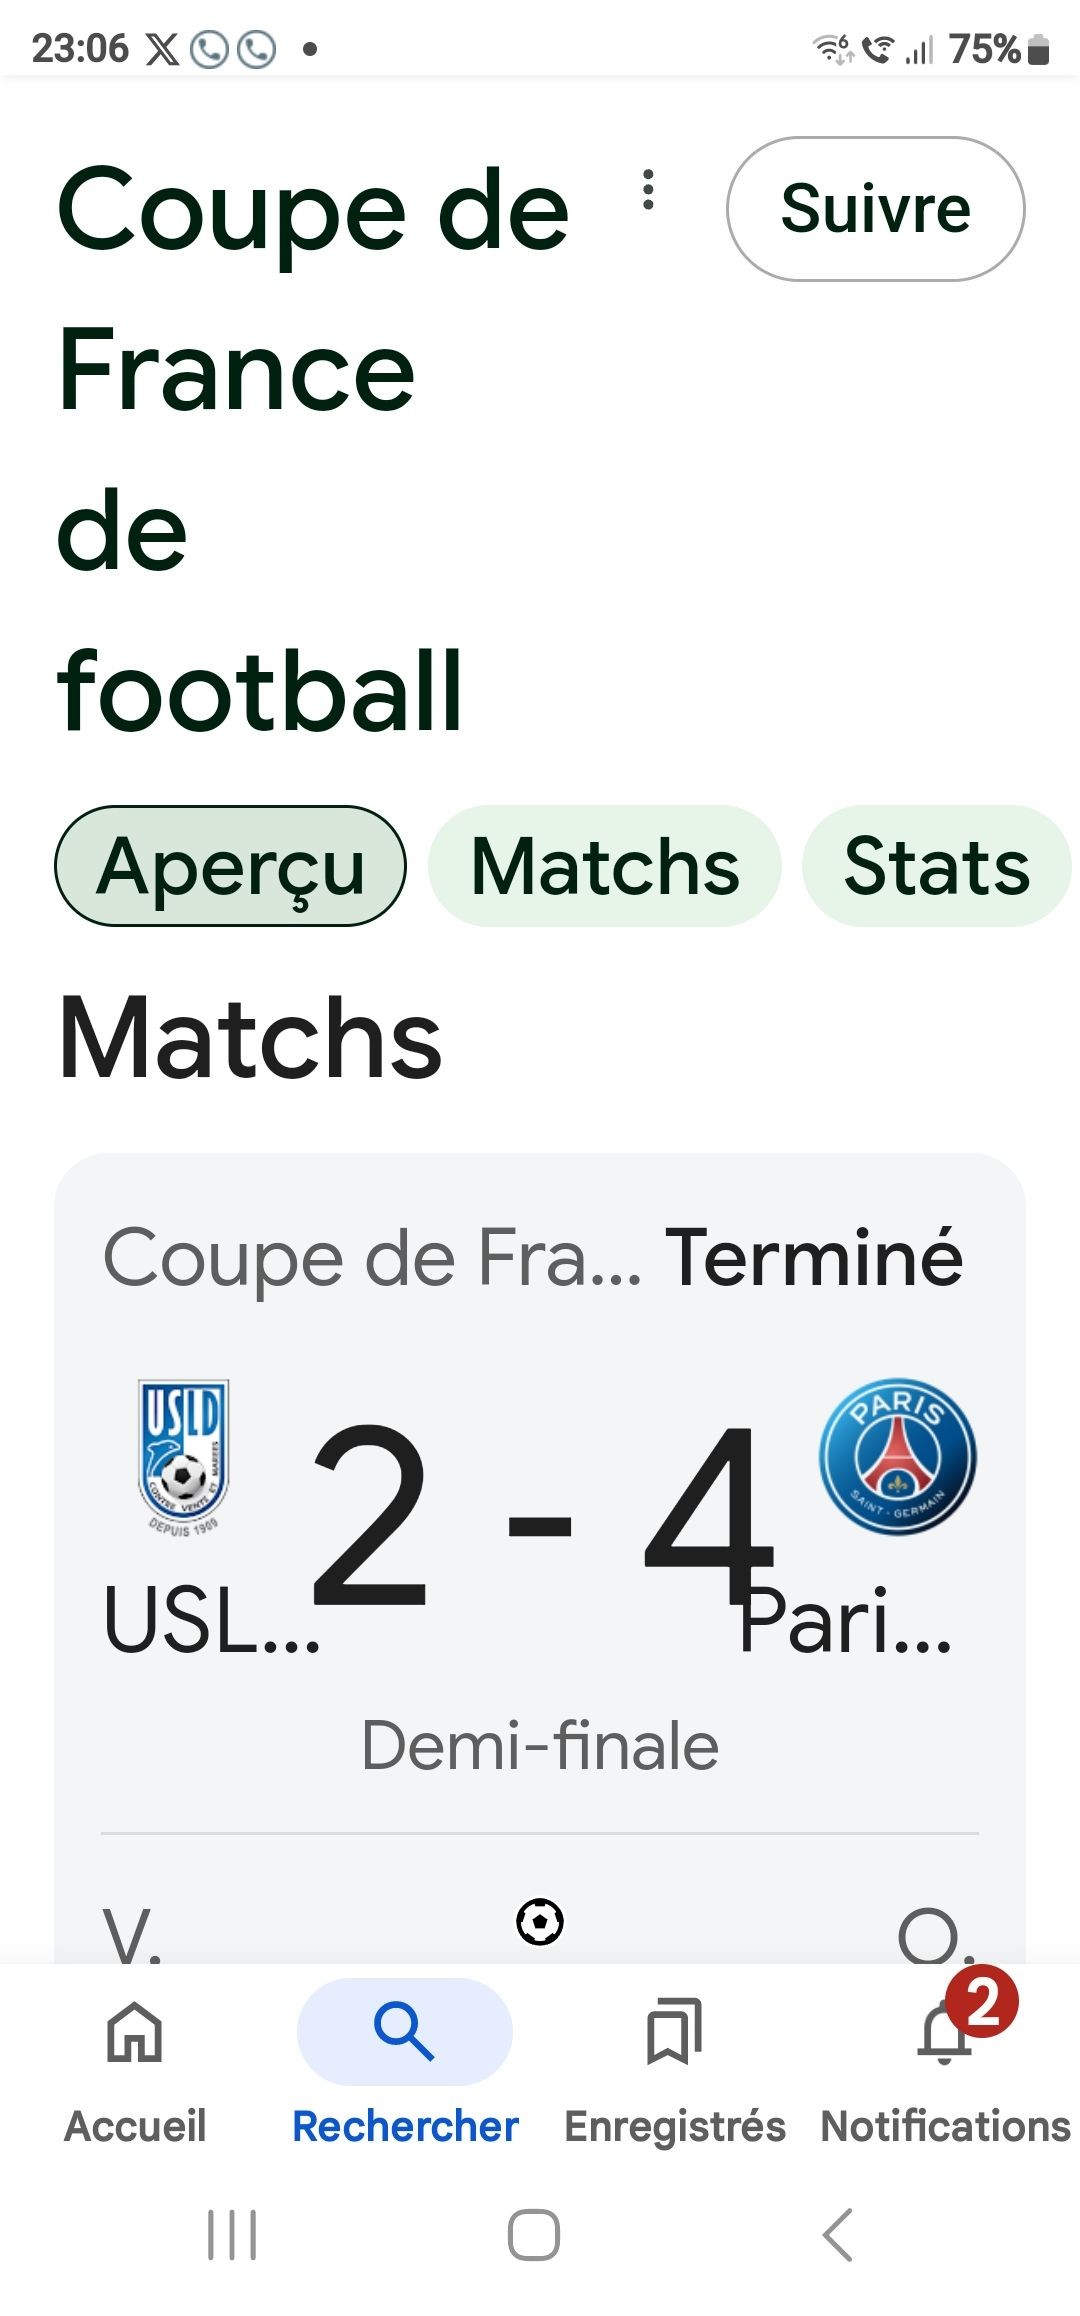Go to Accueil home icon

[135, 2032]
